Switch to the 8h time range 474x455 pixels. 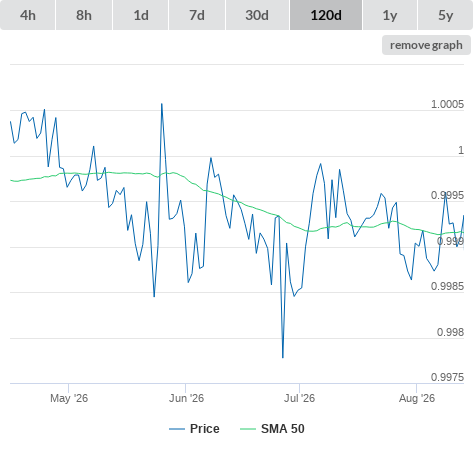pyautogui.click(x=84, y=15)
